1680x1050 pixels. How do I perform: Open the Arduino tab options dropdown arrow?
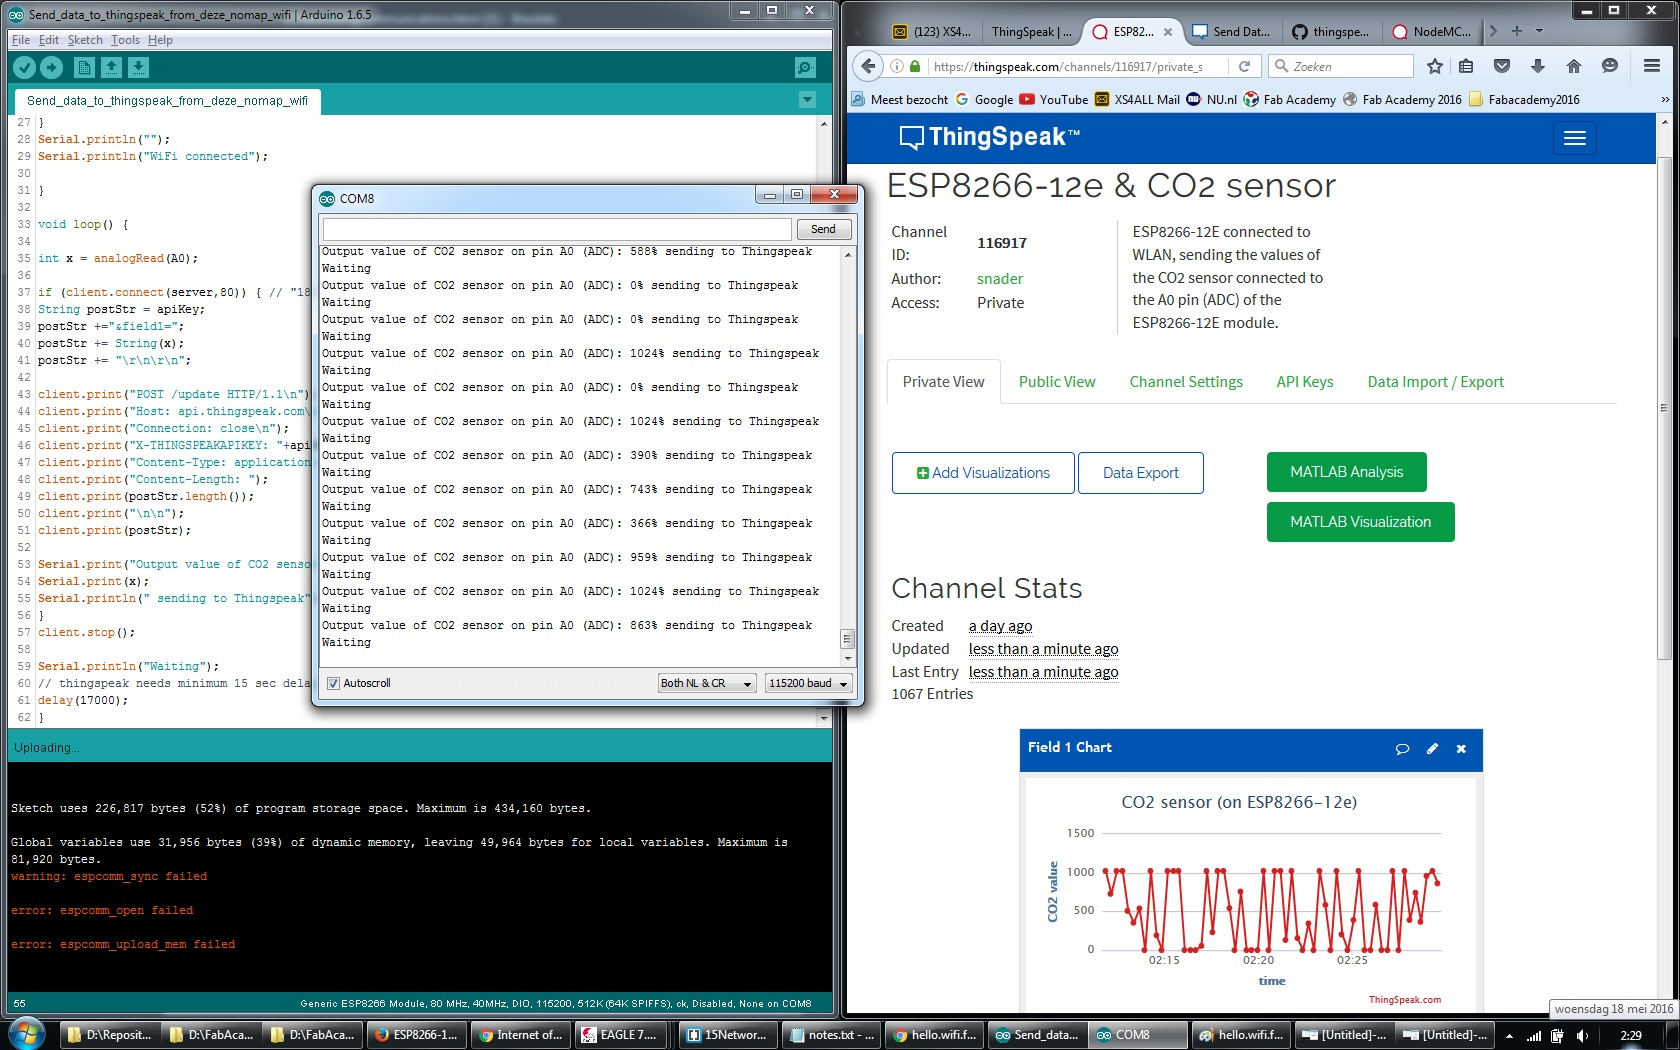tap(807, 100)
